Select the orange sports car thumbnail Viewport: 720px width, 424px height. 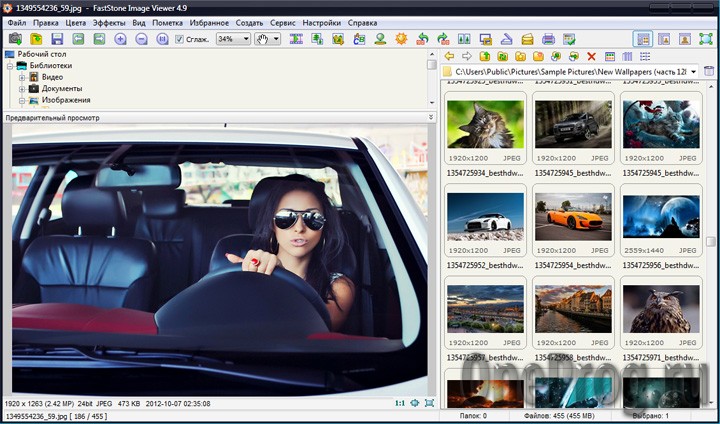(x=573, y=216)
